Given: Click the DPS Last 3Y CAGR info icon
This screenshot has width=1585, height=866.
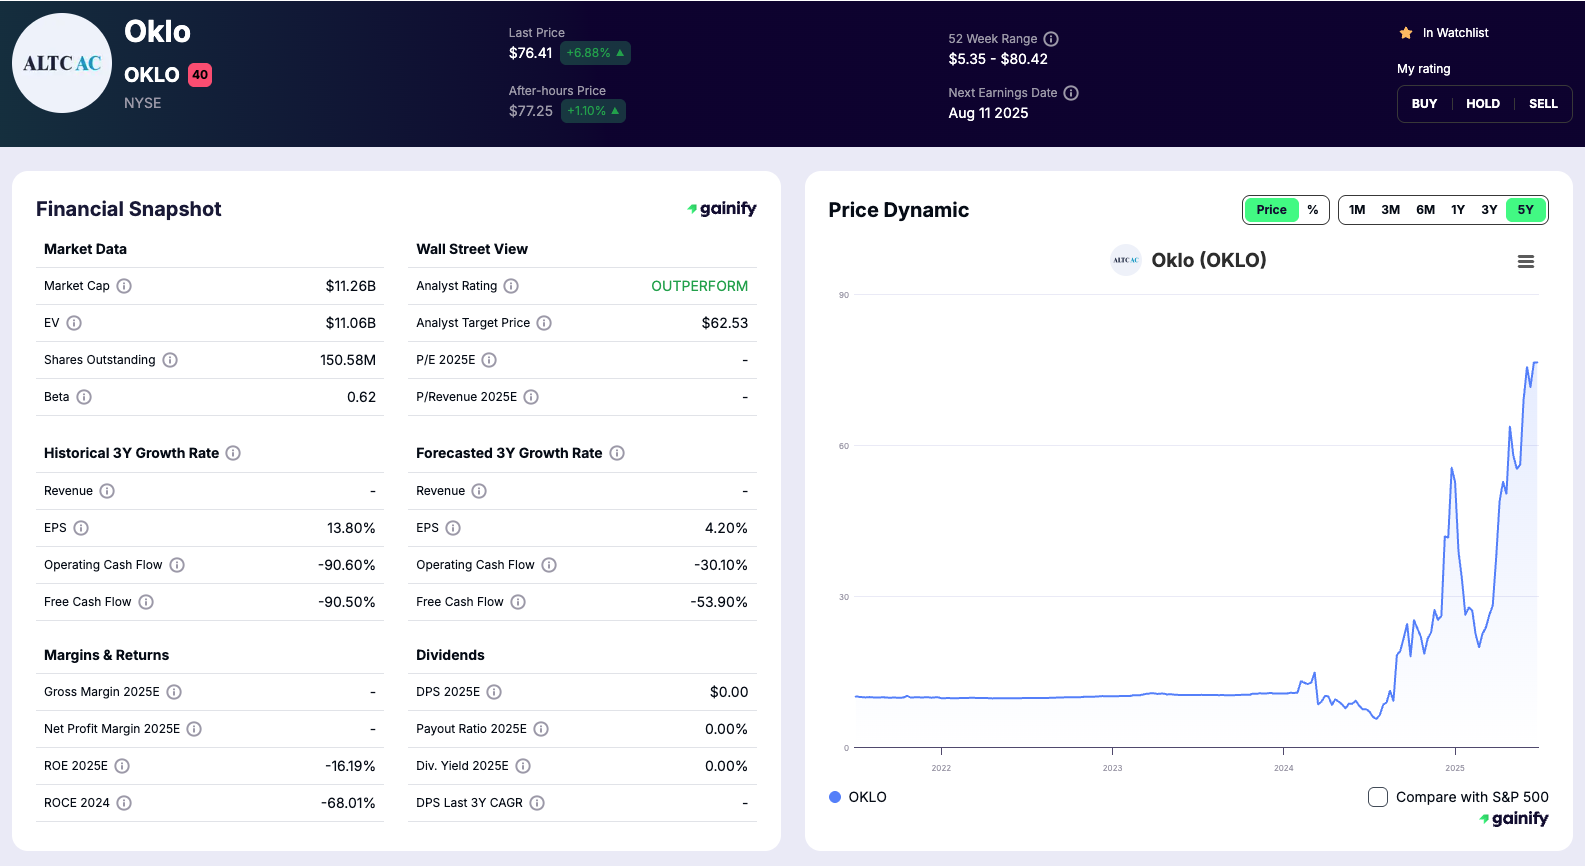Looking at the screenshot, I should [537, 803].
